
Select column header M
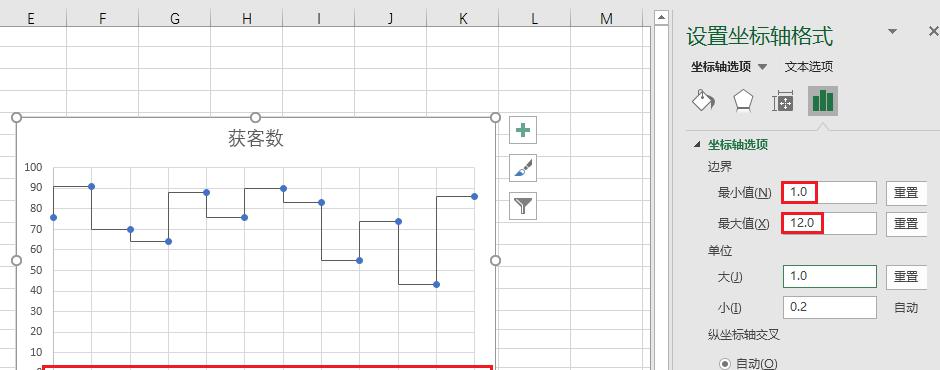pyautogui.click(x=606, y=19)
